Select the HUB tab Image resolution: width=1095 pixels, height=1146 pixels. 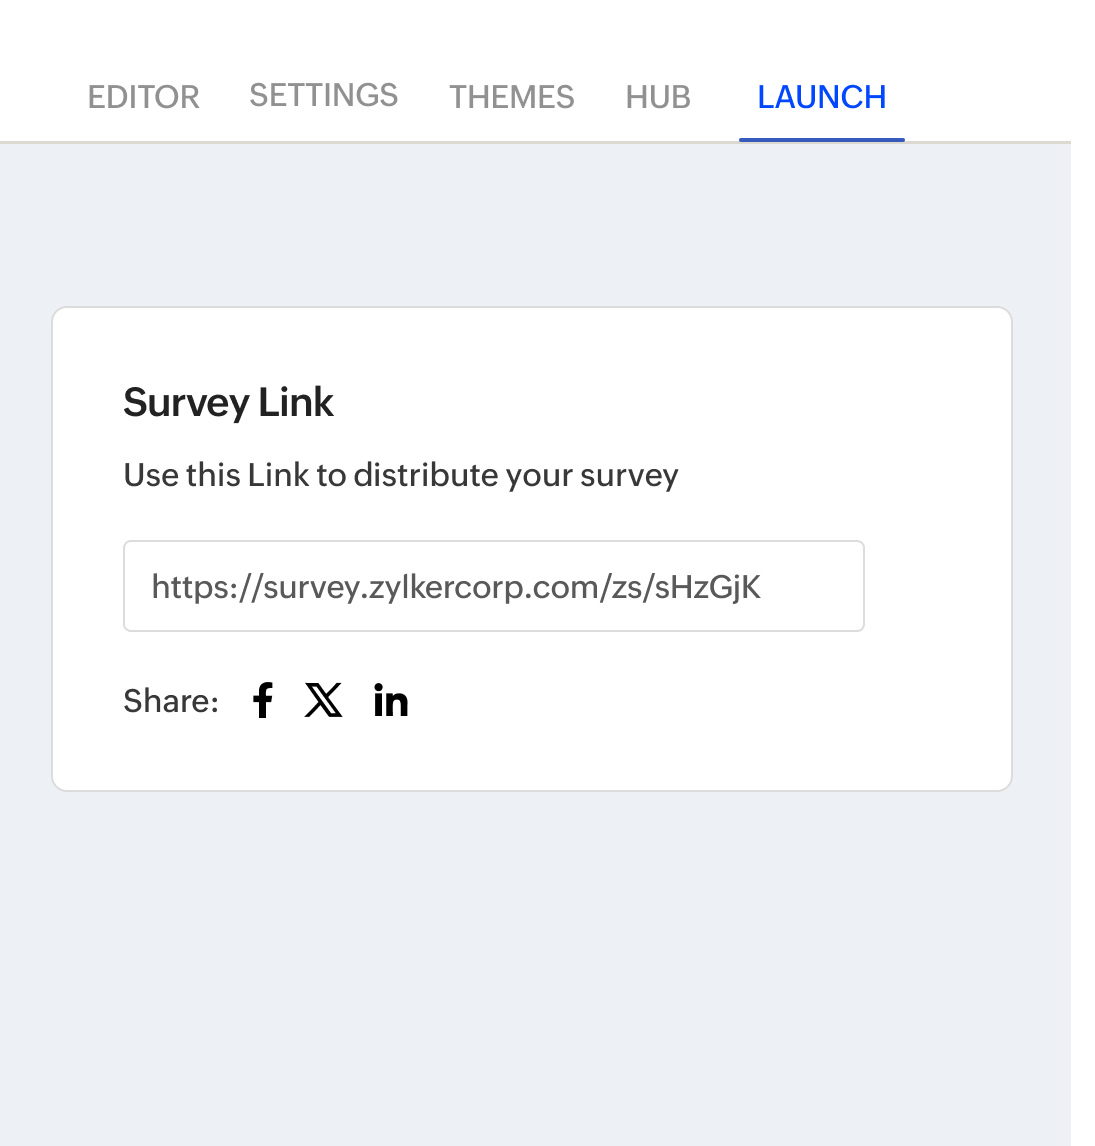658,97
